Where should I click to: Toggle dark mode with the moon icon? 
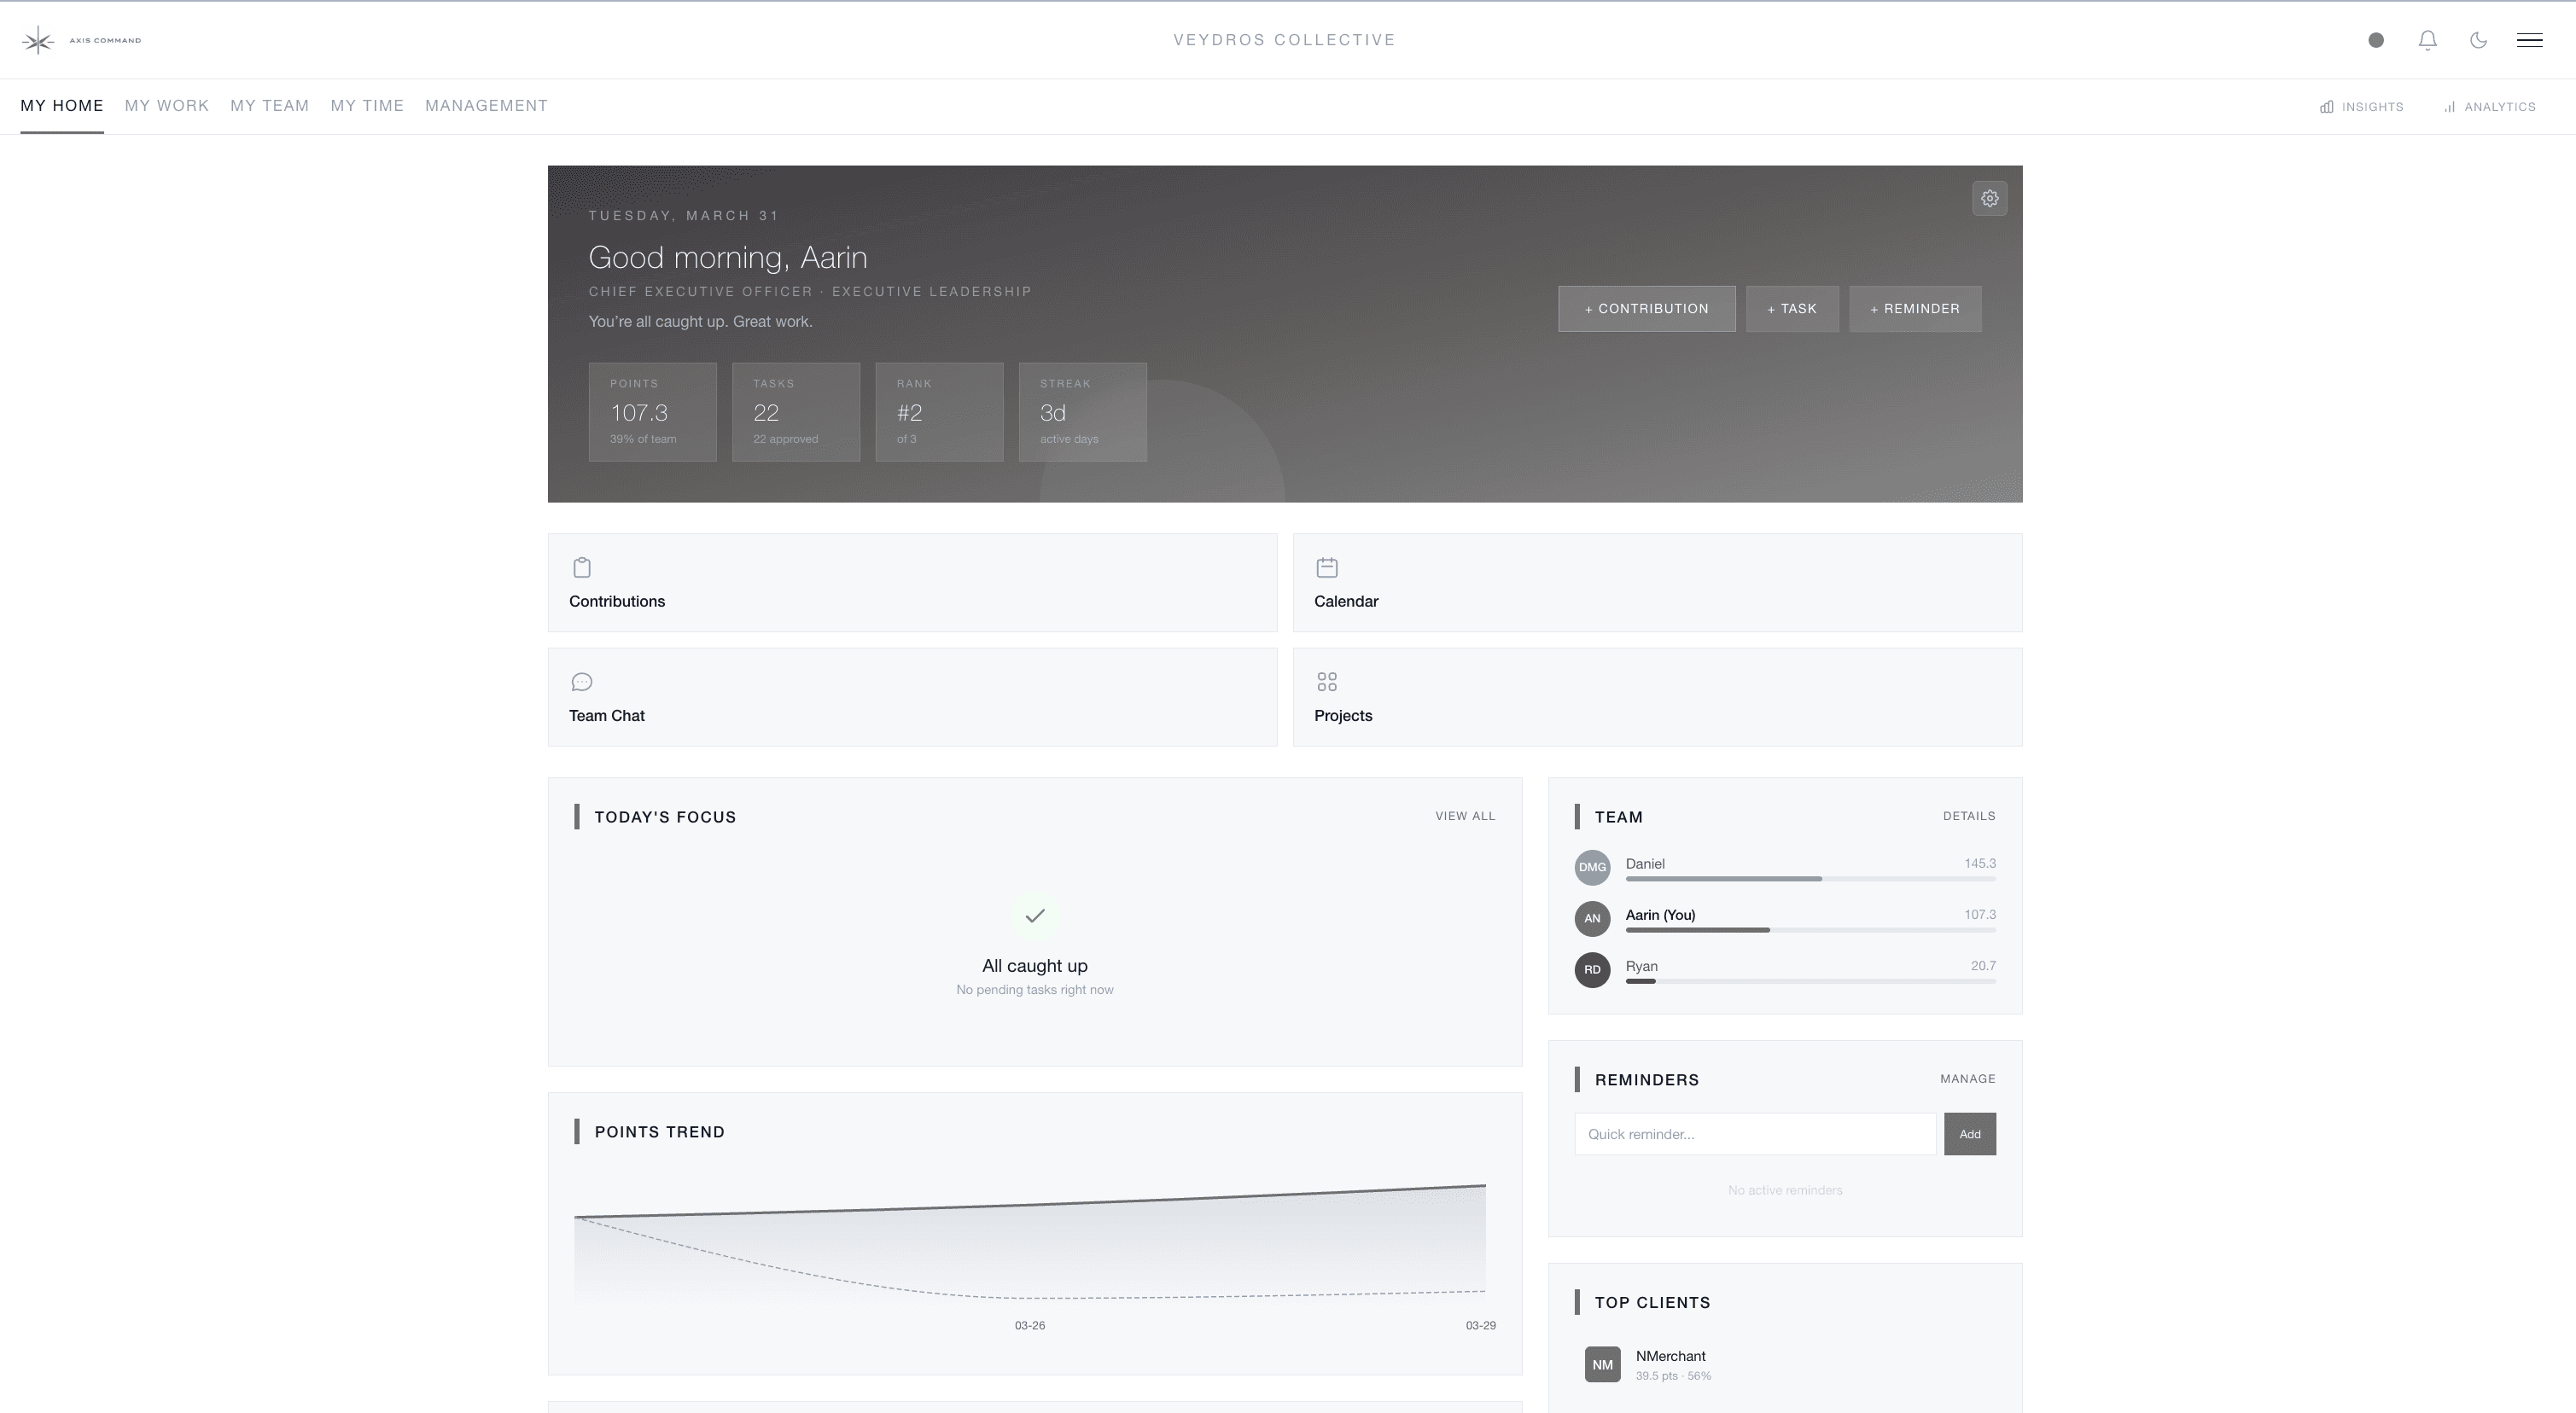click(2479, 40)
